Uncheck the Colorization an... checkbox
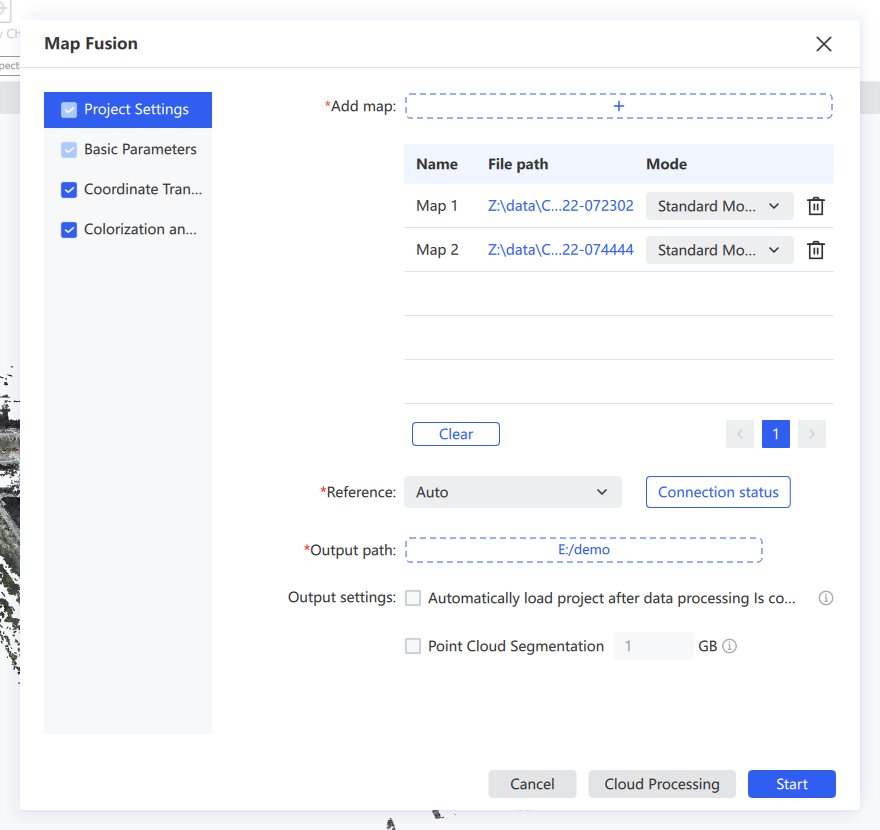Viewport: 880px width, 830px height. coord(69,230)
